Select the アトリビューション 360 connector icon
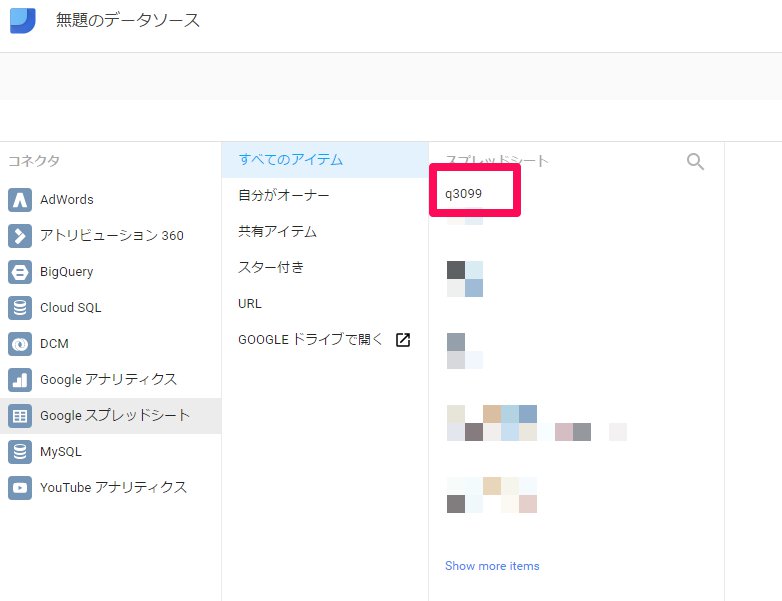 point(20,235)
